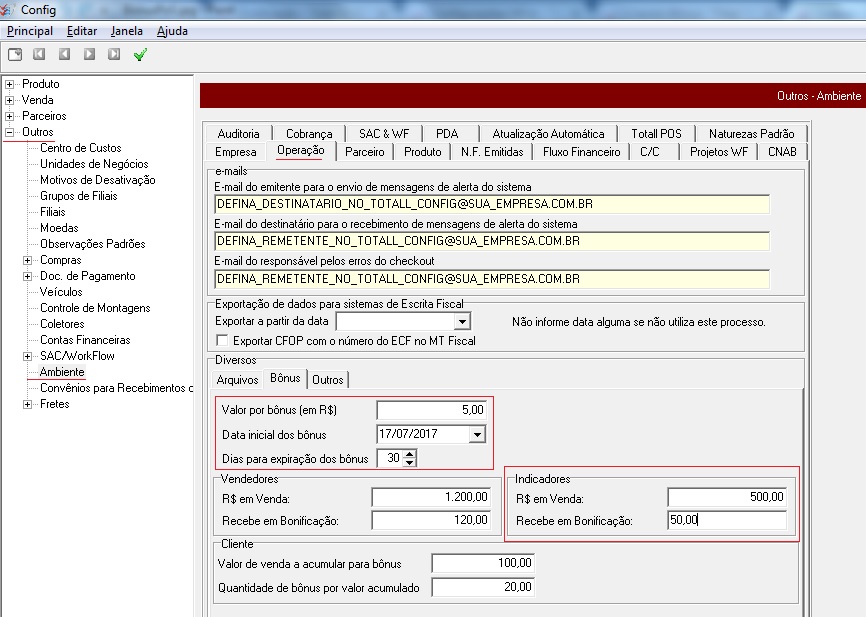
Task: Click the first toolbar icon with window symbol
Action: pyautogui.click(x=15, y=54)
